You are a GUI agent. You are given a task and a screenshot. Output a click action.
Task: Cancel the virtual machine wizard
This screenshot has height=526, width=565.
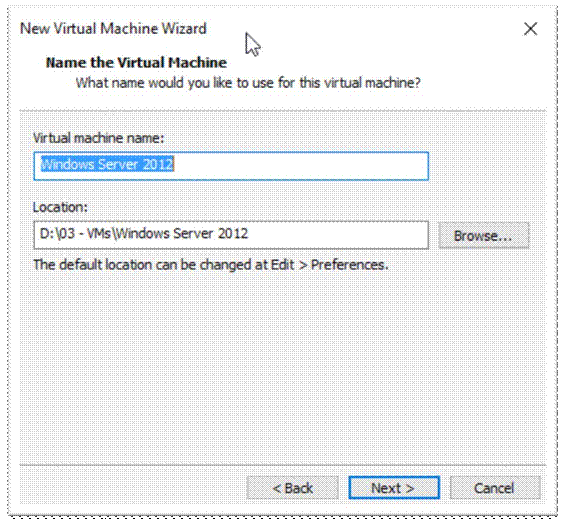pyautogui.click(x=495, y=488)
